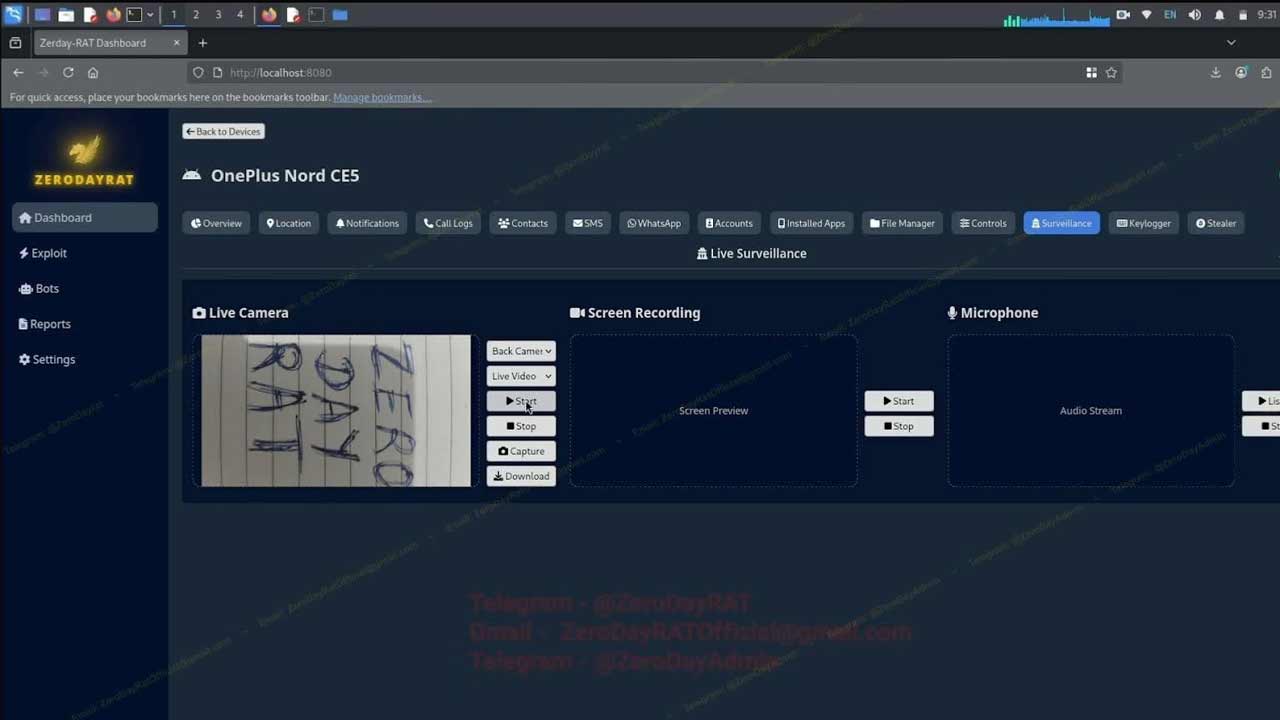Open the SMS tab
This screenshot has height=720, width=1280.
click(x=588, y=223)
